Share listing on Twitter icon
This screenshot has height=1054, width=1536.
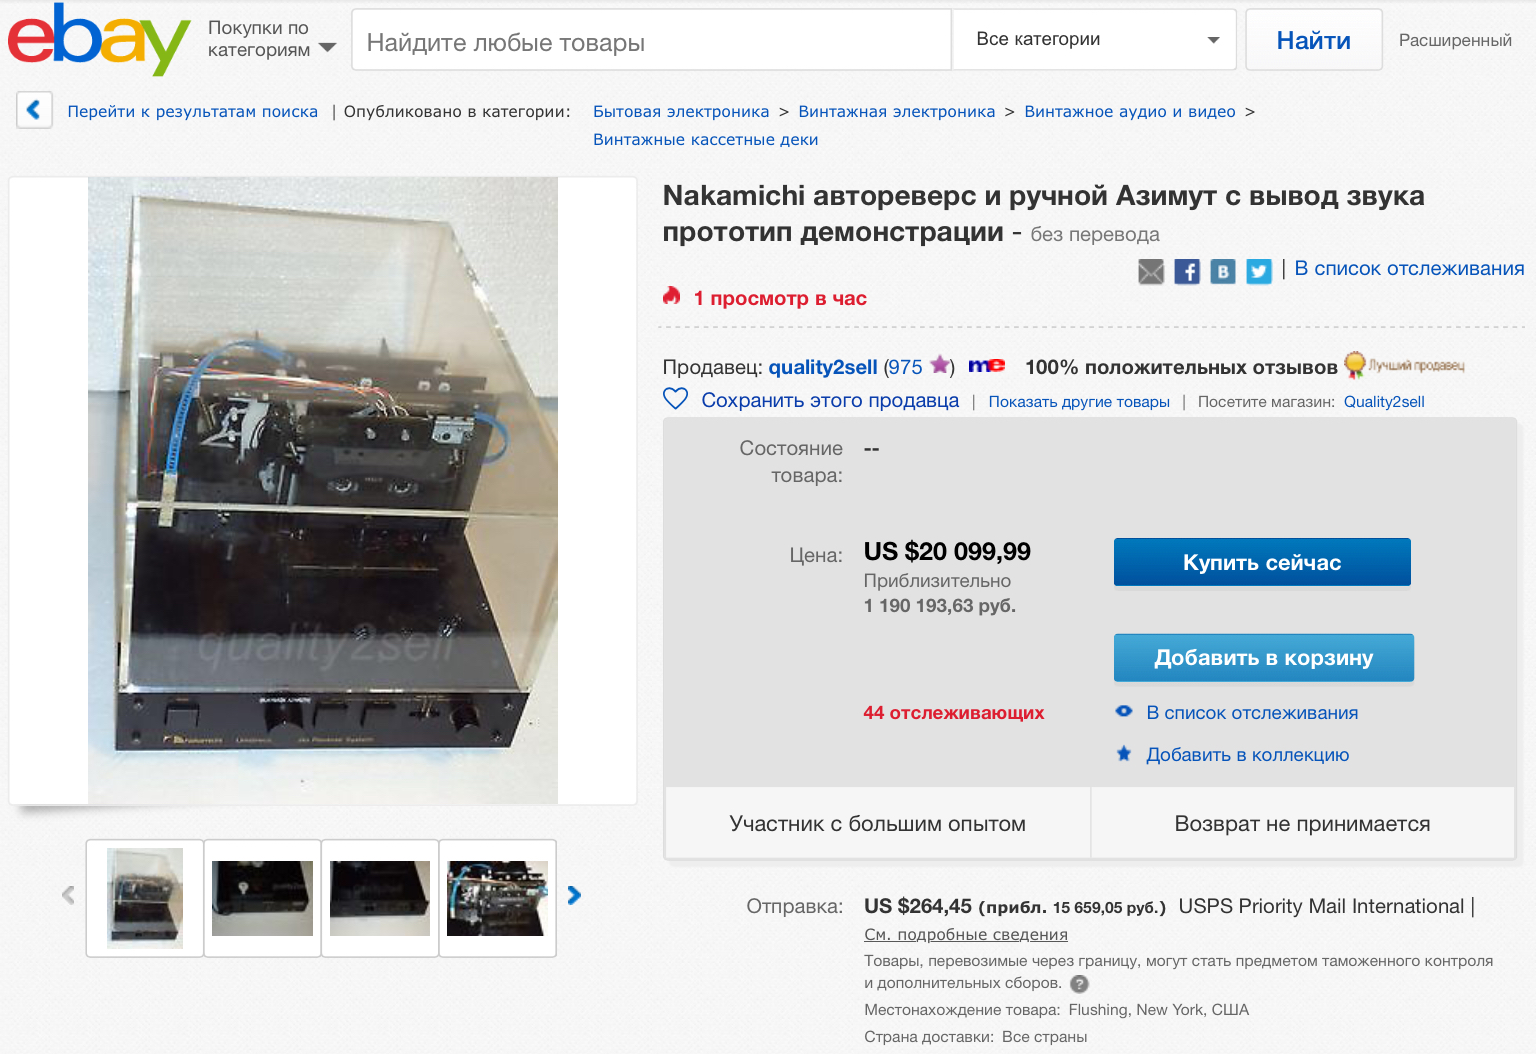coord(1259,271)
